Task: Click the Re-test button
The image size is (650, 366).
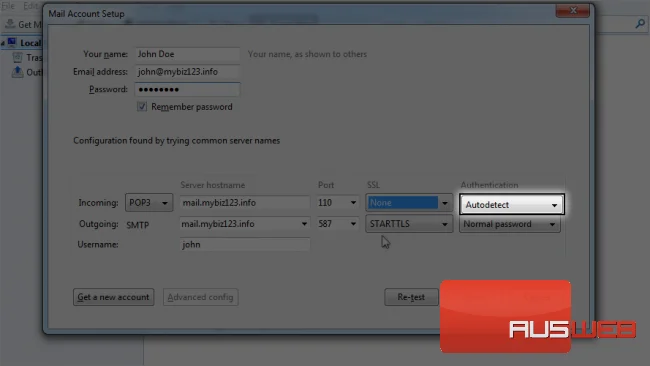Action: [x=411, y=297]
